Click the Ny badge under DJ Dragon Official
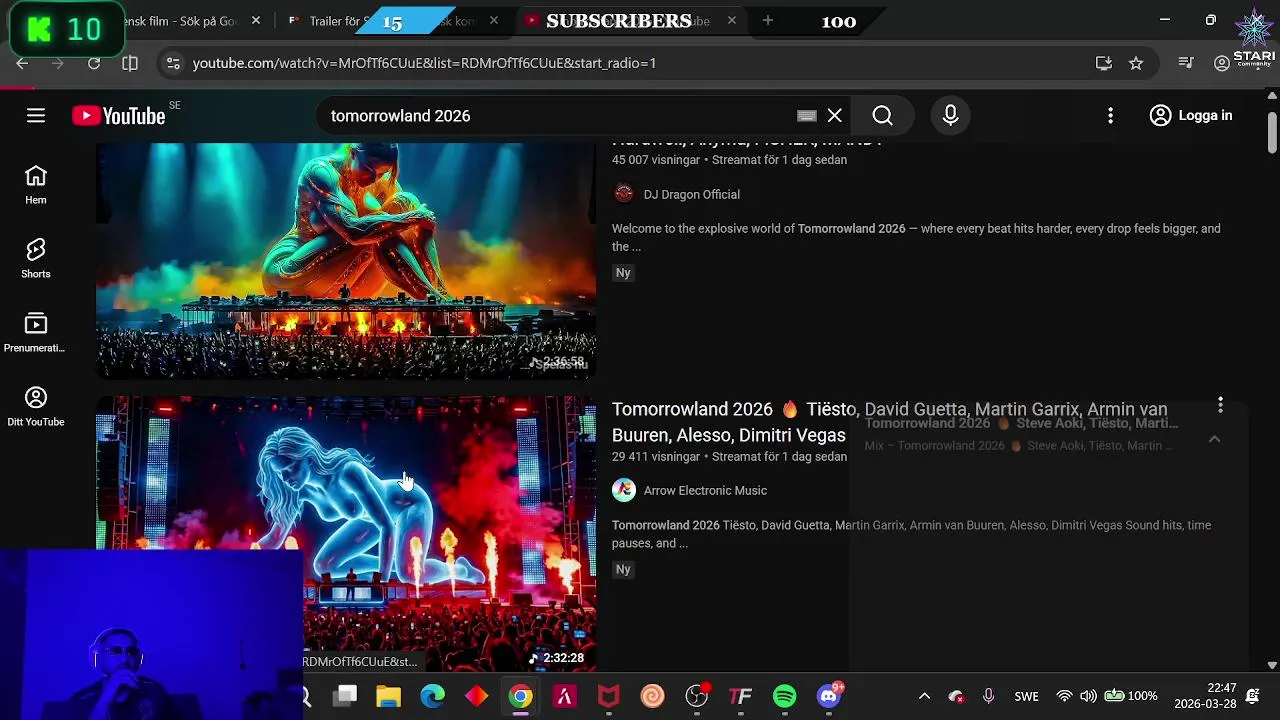 [x=623, y=273]
